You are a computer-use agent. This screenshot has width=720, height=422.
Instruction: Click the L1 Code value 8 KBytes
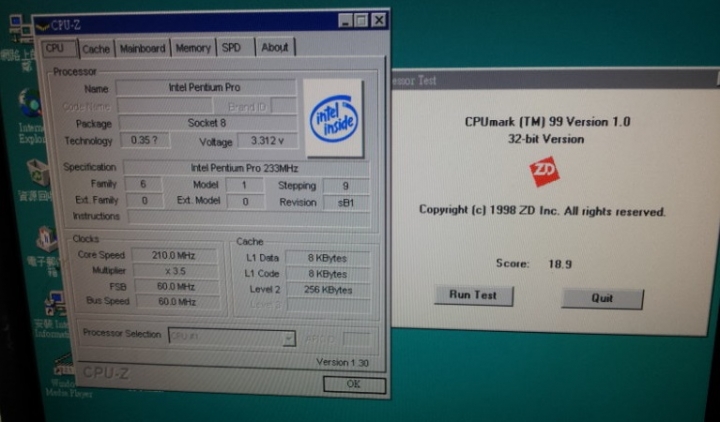[328, 274]
